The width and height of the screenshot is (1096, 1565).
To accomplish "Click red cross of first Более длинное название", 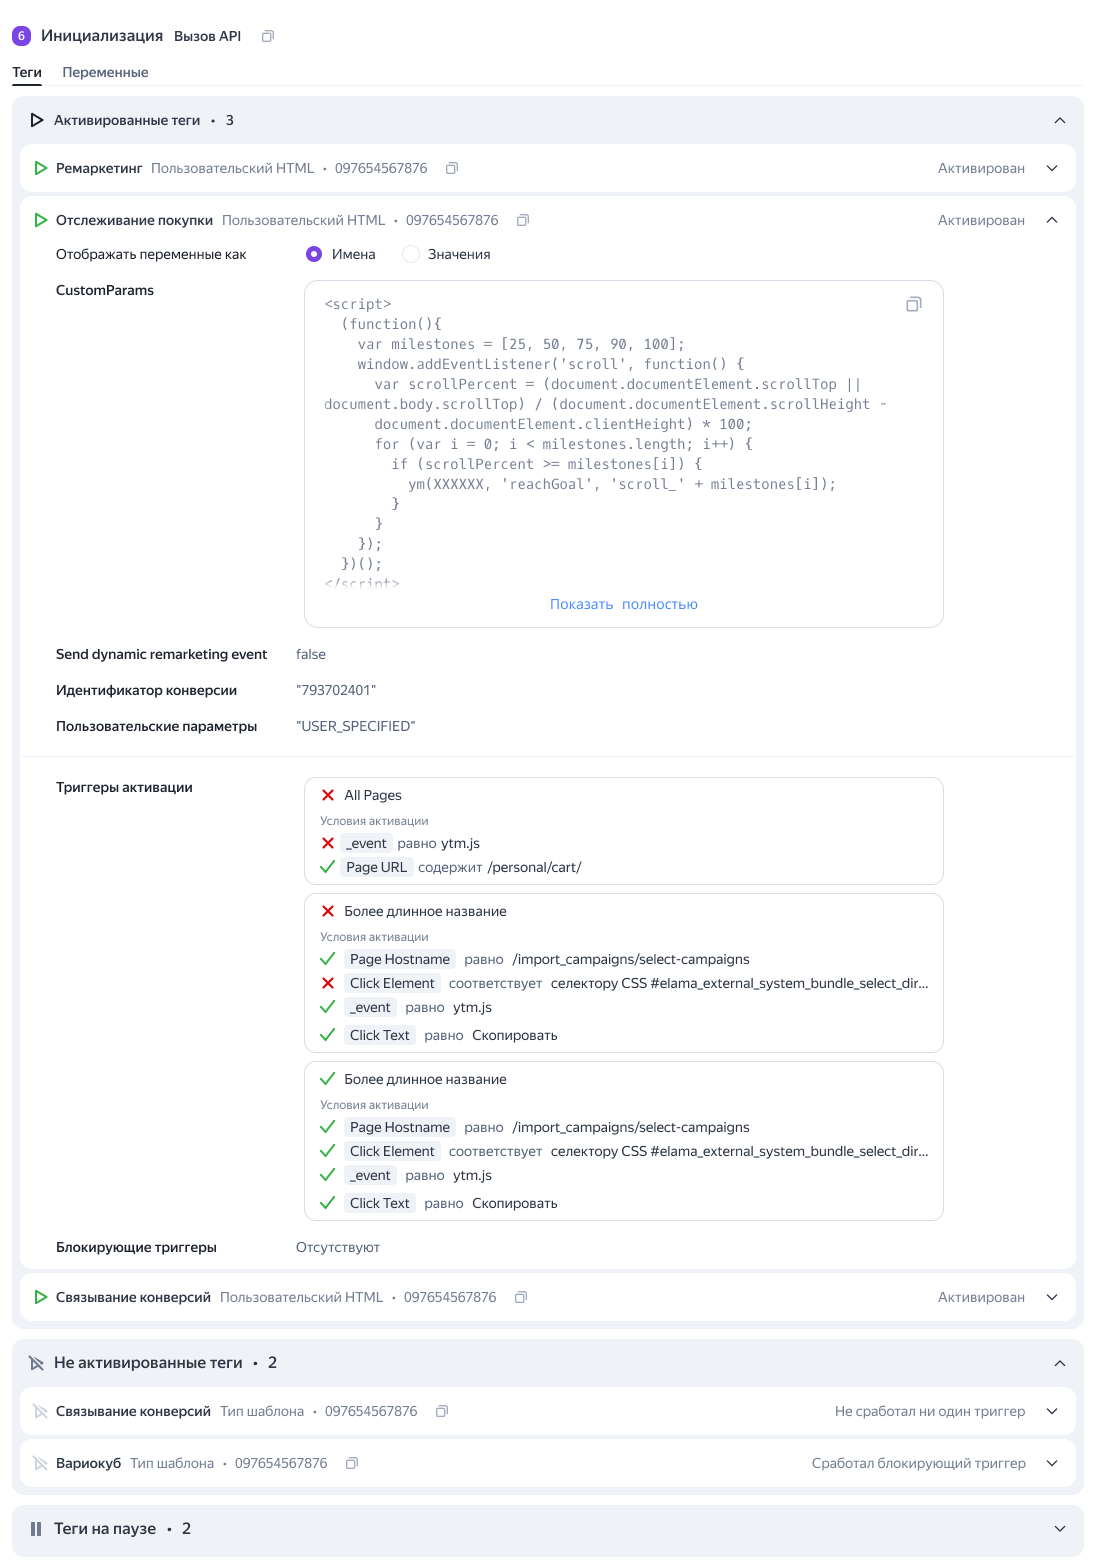I will (x=328, y=911).
